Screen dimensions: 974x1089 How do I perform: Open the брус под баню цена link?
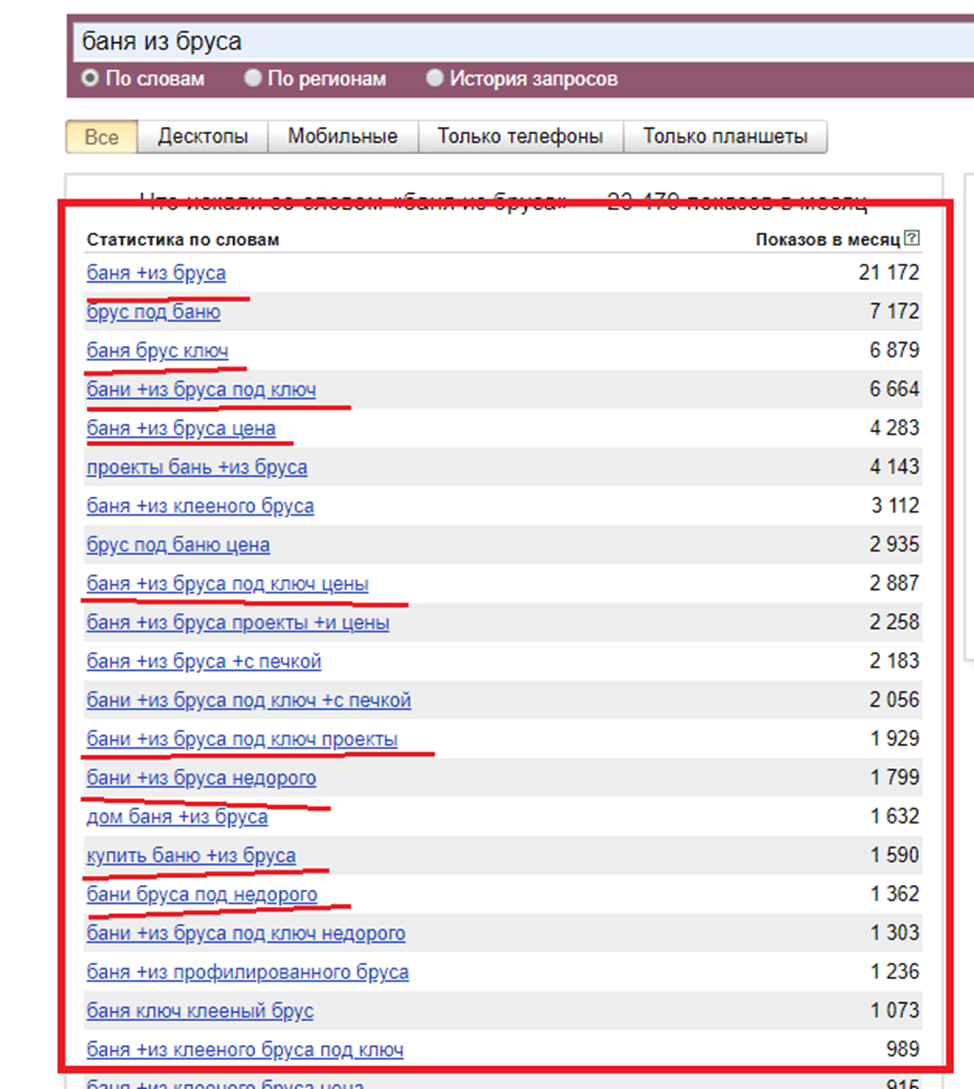(x=178, y=545)
